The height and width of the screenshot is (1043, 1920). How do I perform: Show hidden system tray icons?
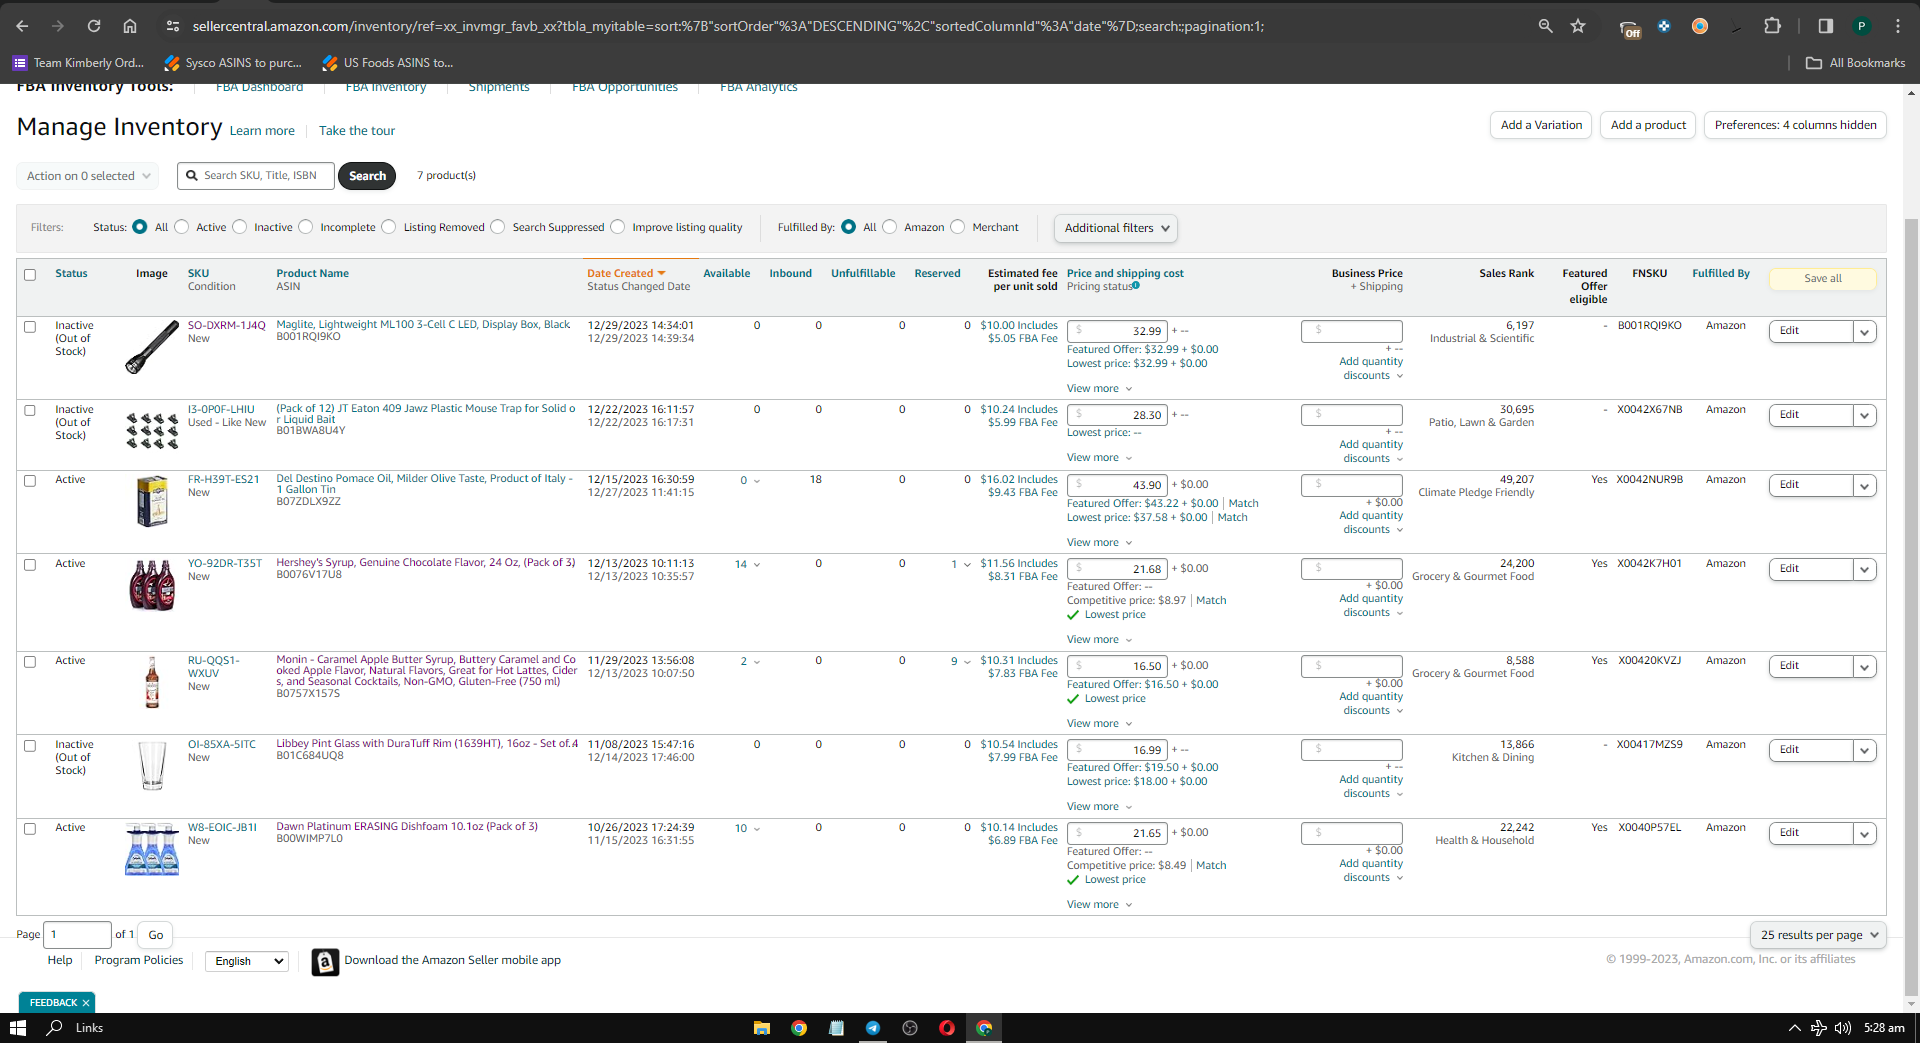point(1794,1028)
